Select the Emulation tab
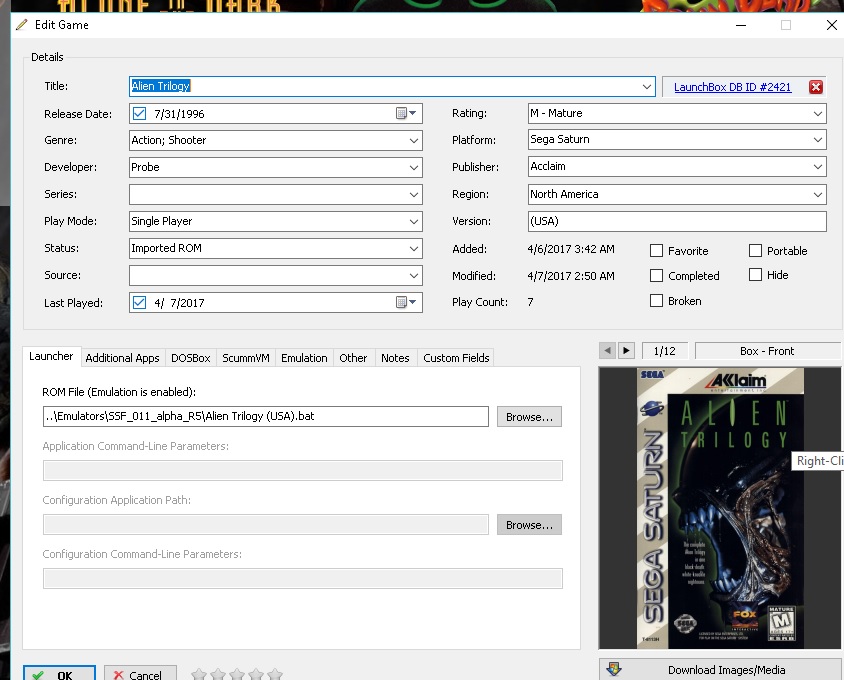Viewport: 844px width, 680px height. pos(304,358)
